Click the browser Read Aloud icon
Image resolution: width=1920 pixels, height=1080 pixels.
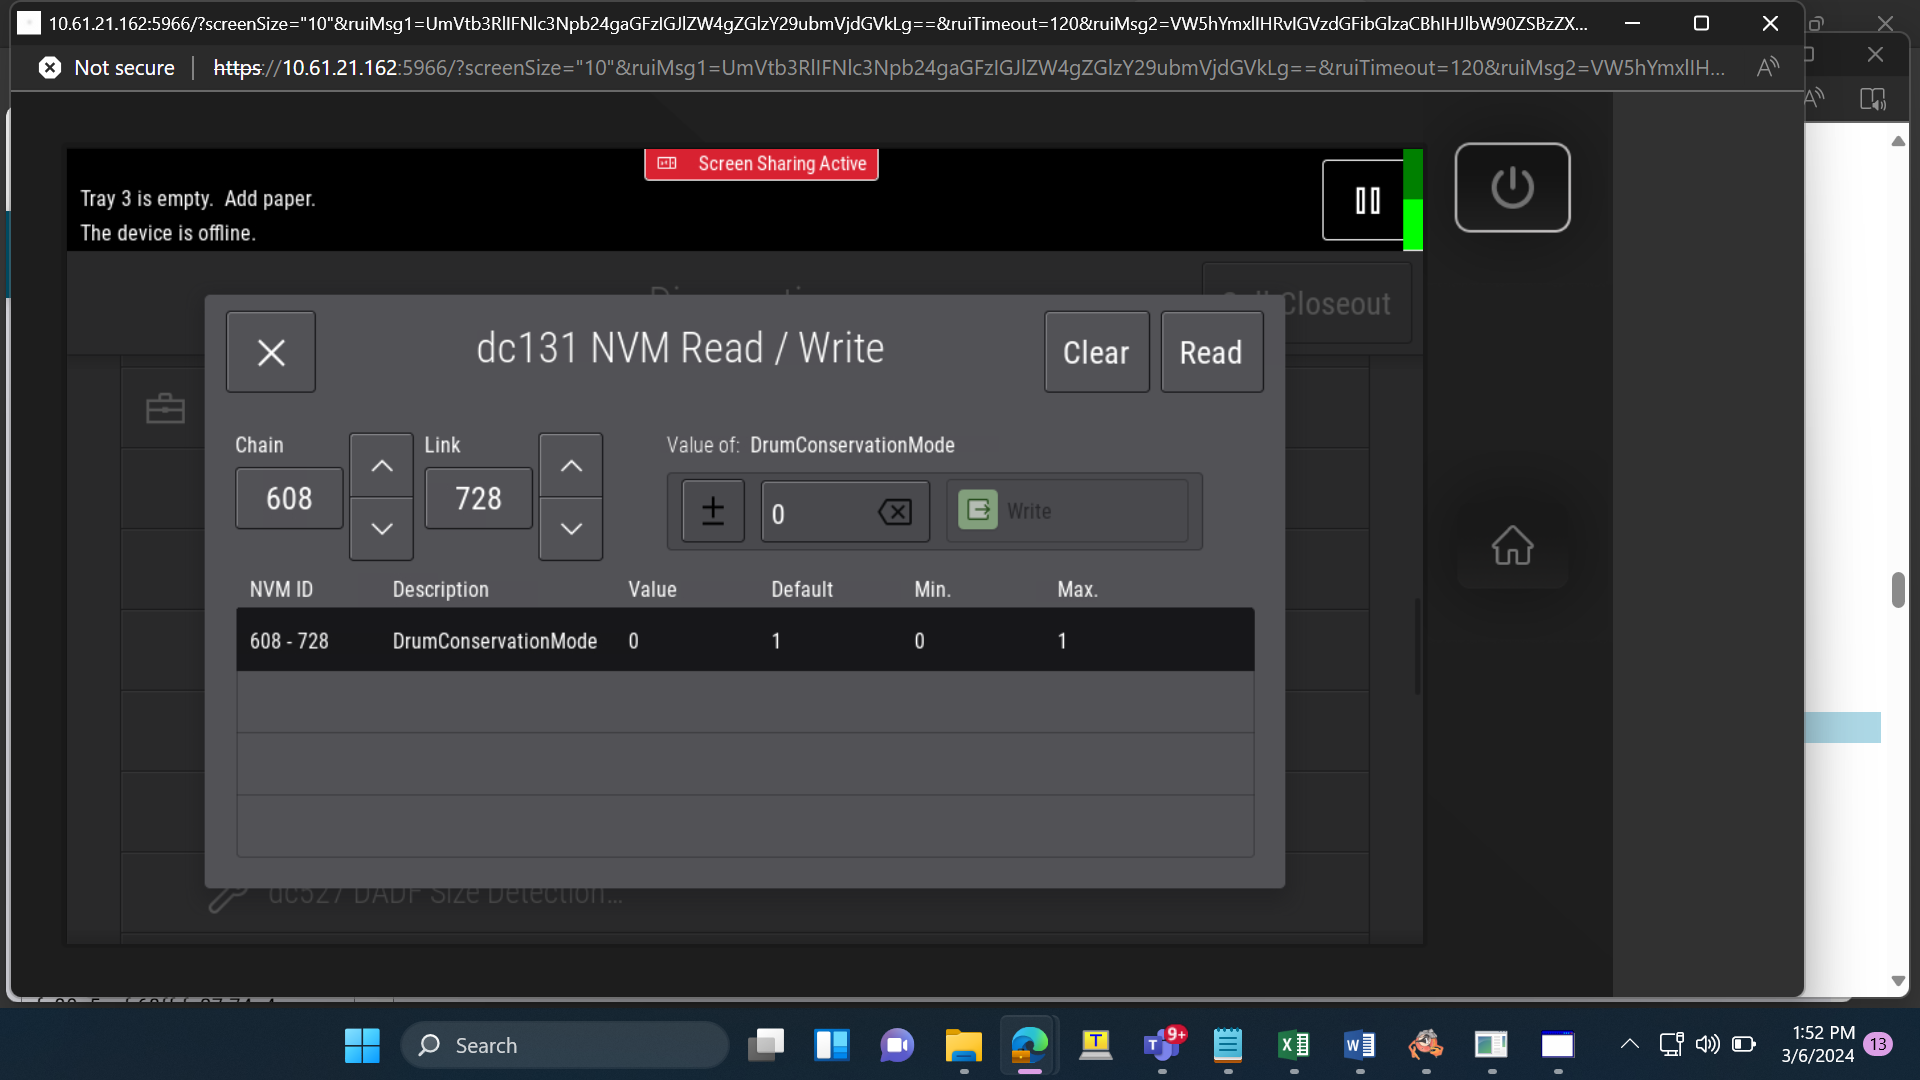click(1767, 67)
